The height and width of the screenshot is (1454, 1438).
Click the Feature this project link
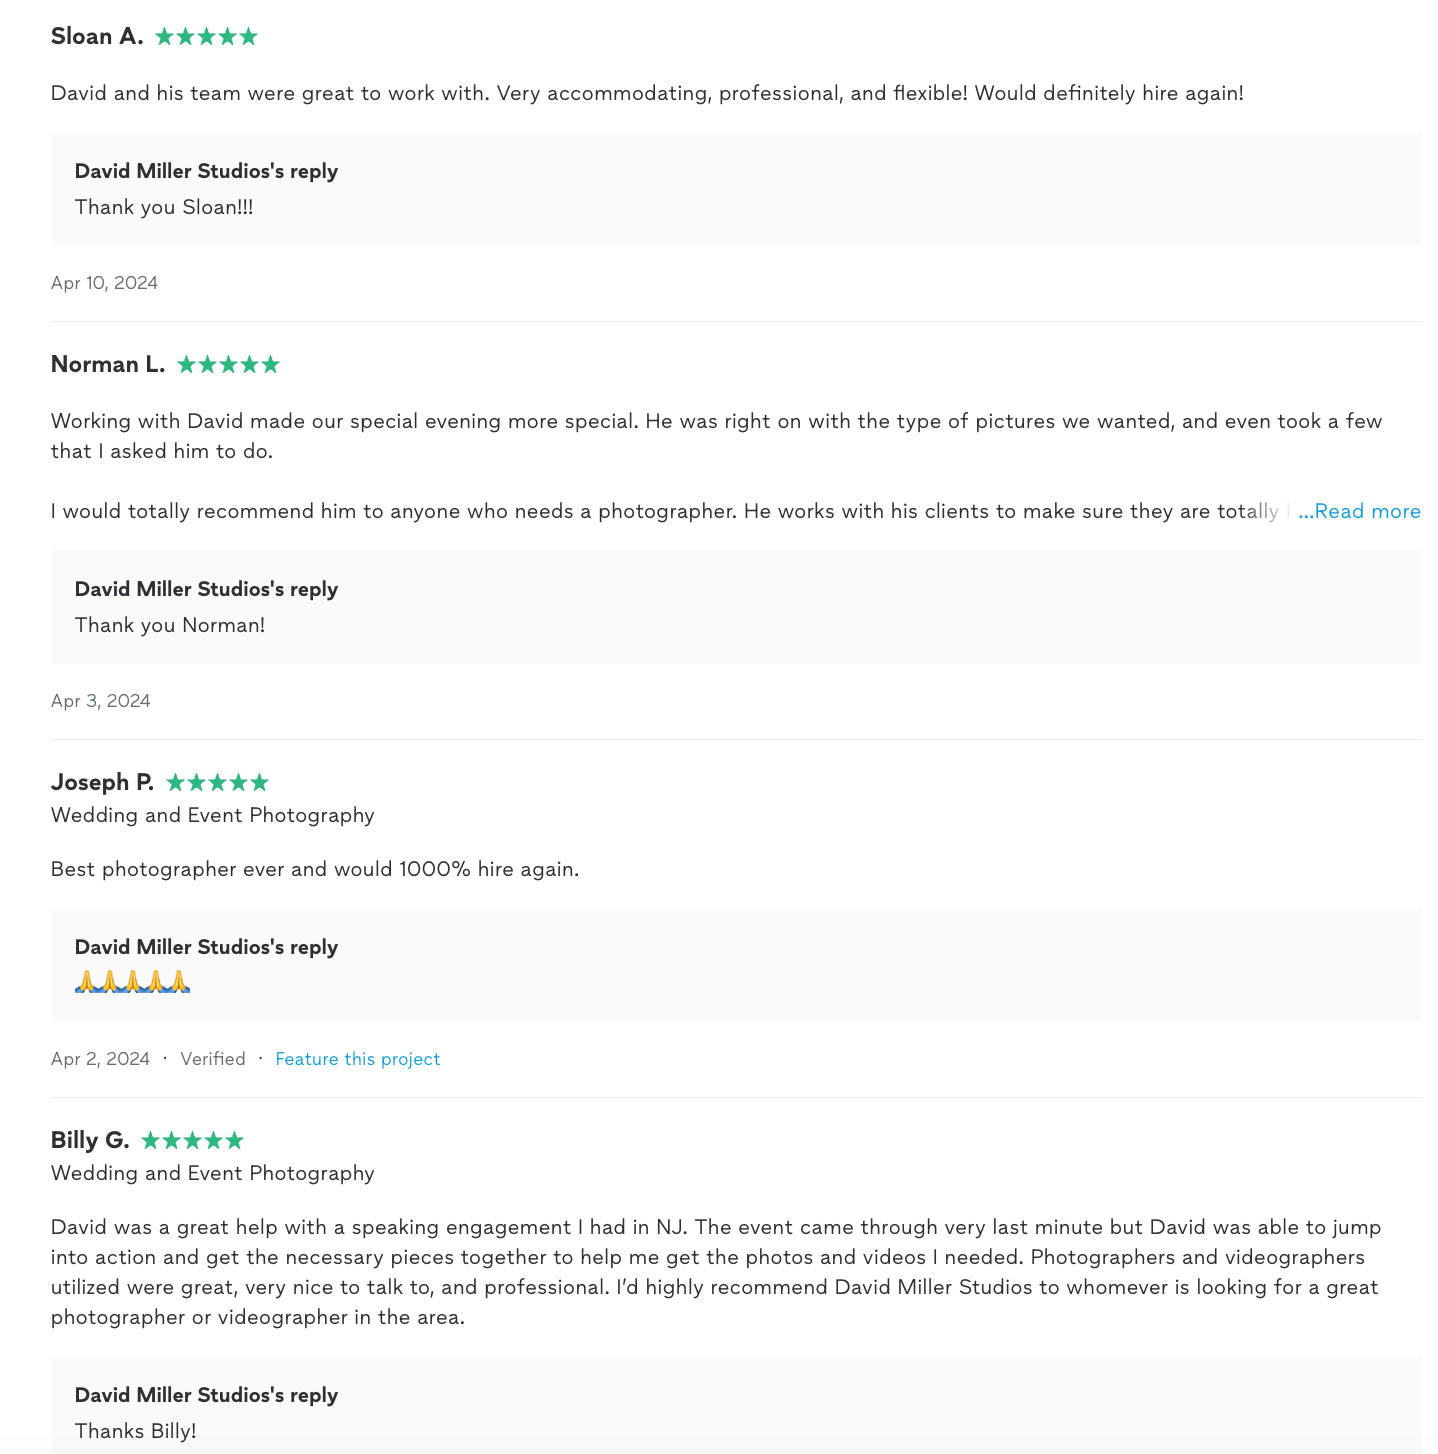tap(357, 1059)
